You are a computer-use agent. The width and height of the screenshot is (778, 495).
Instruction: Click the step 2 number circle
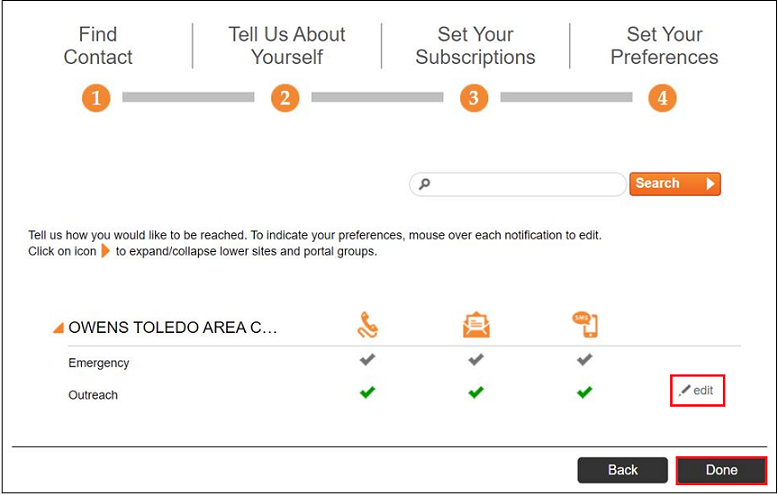285,98
